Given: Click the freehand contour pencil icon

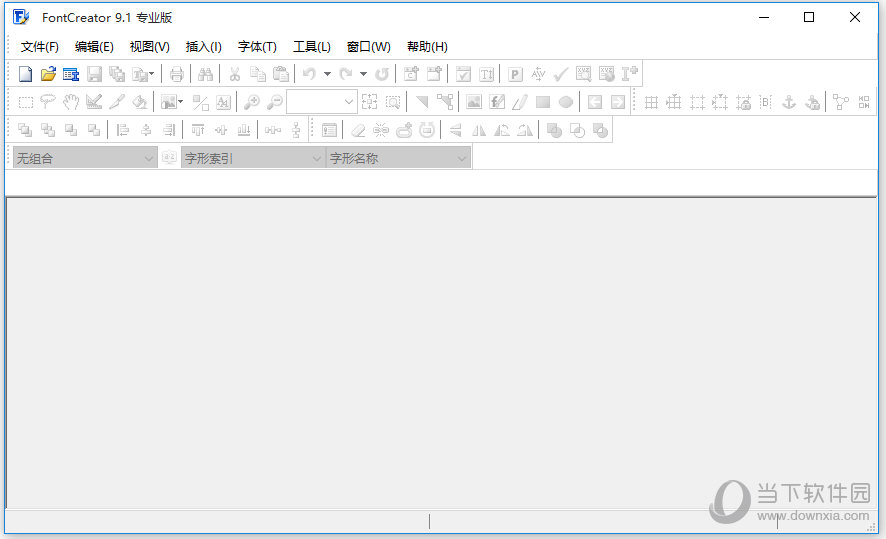Looking at the screenshot, I should (520, 102).
